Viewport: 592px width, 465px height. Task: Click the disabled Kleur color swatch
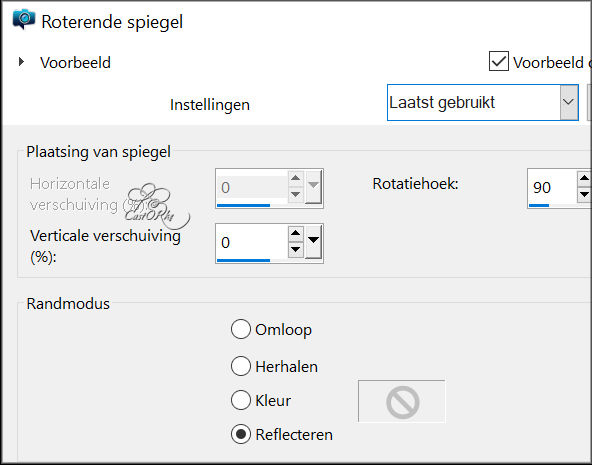402,401
